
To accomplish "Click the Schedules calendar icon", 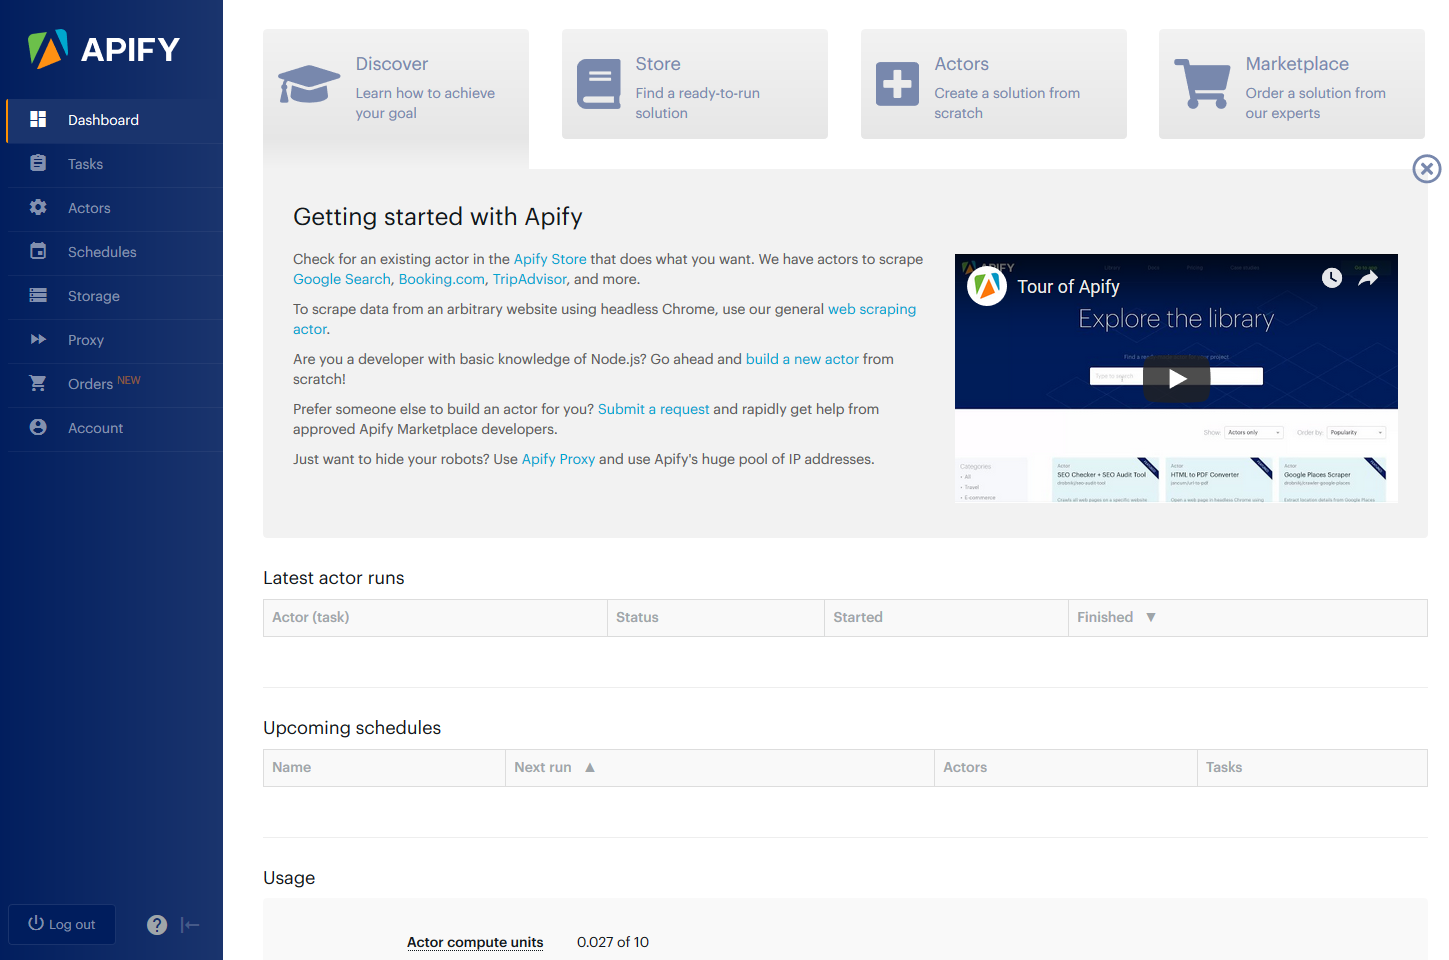I will [38, 251].
